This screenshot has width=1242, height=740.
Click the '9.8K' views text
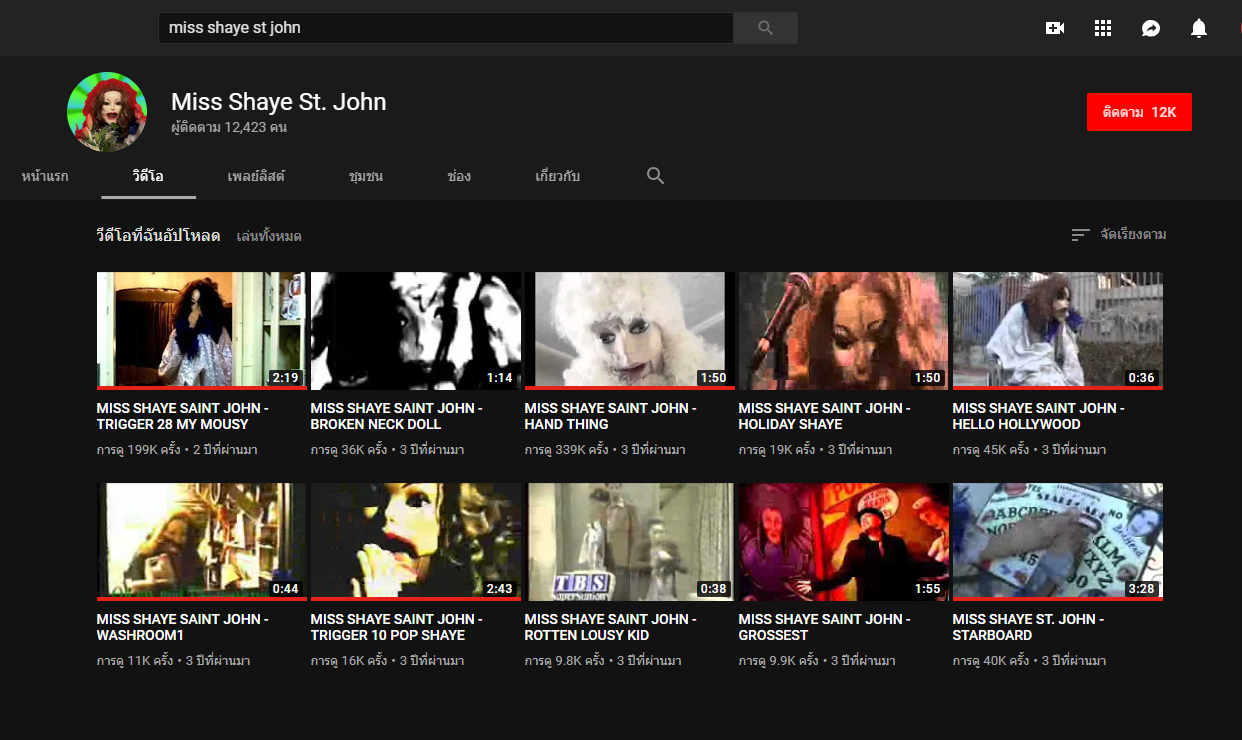point(566,661)
